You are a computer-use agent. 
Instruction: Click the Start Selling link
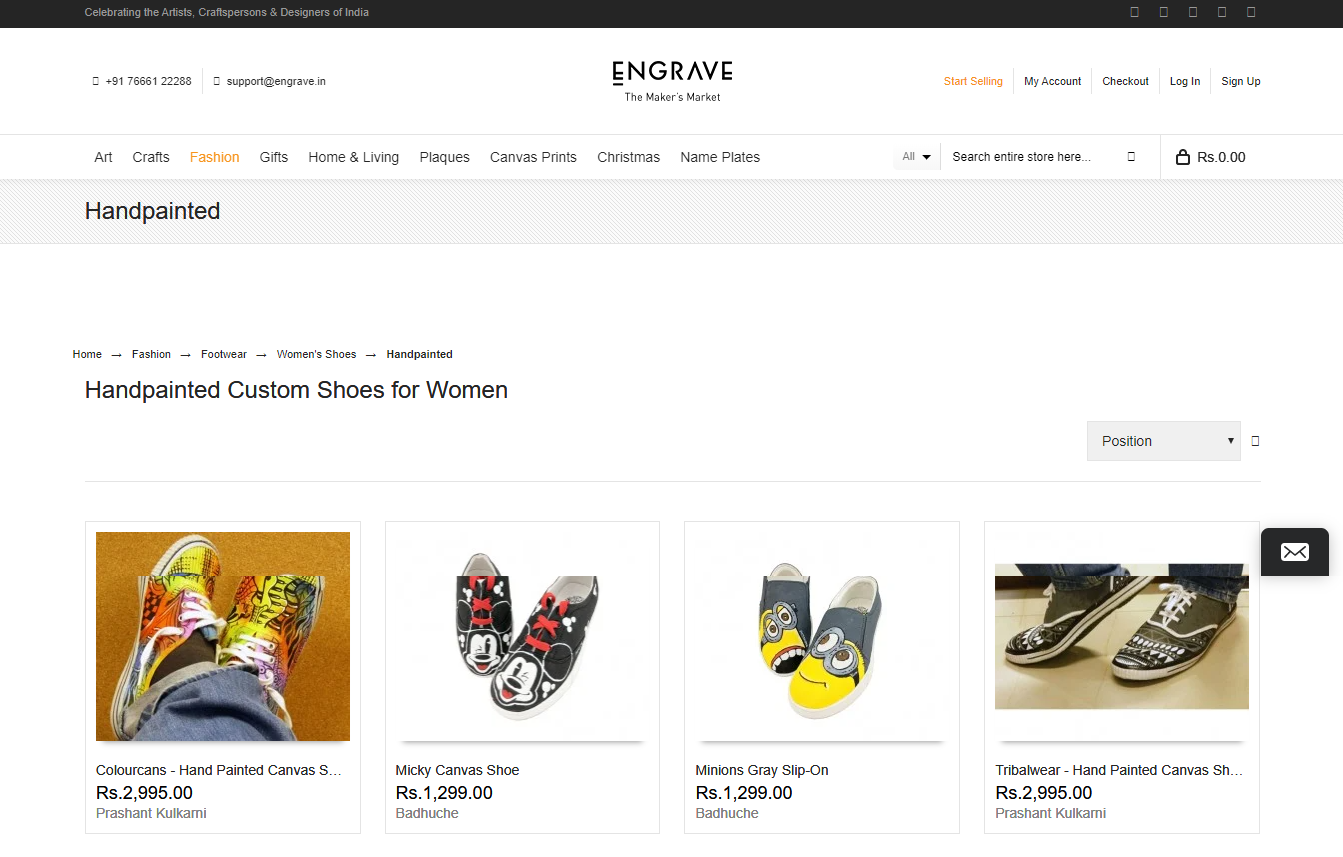point(973,82)
